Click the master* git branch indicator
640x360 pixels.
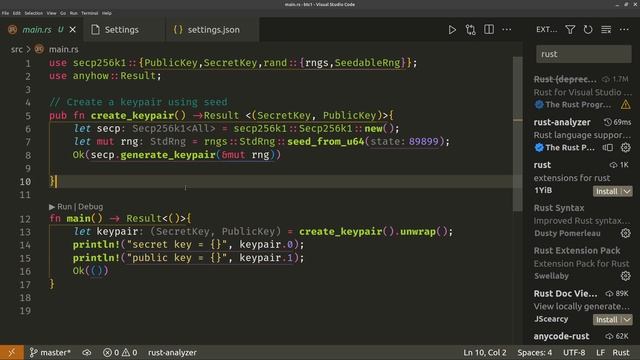(x=50, y=352)
